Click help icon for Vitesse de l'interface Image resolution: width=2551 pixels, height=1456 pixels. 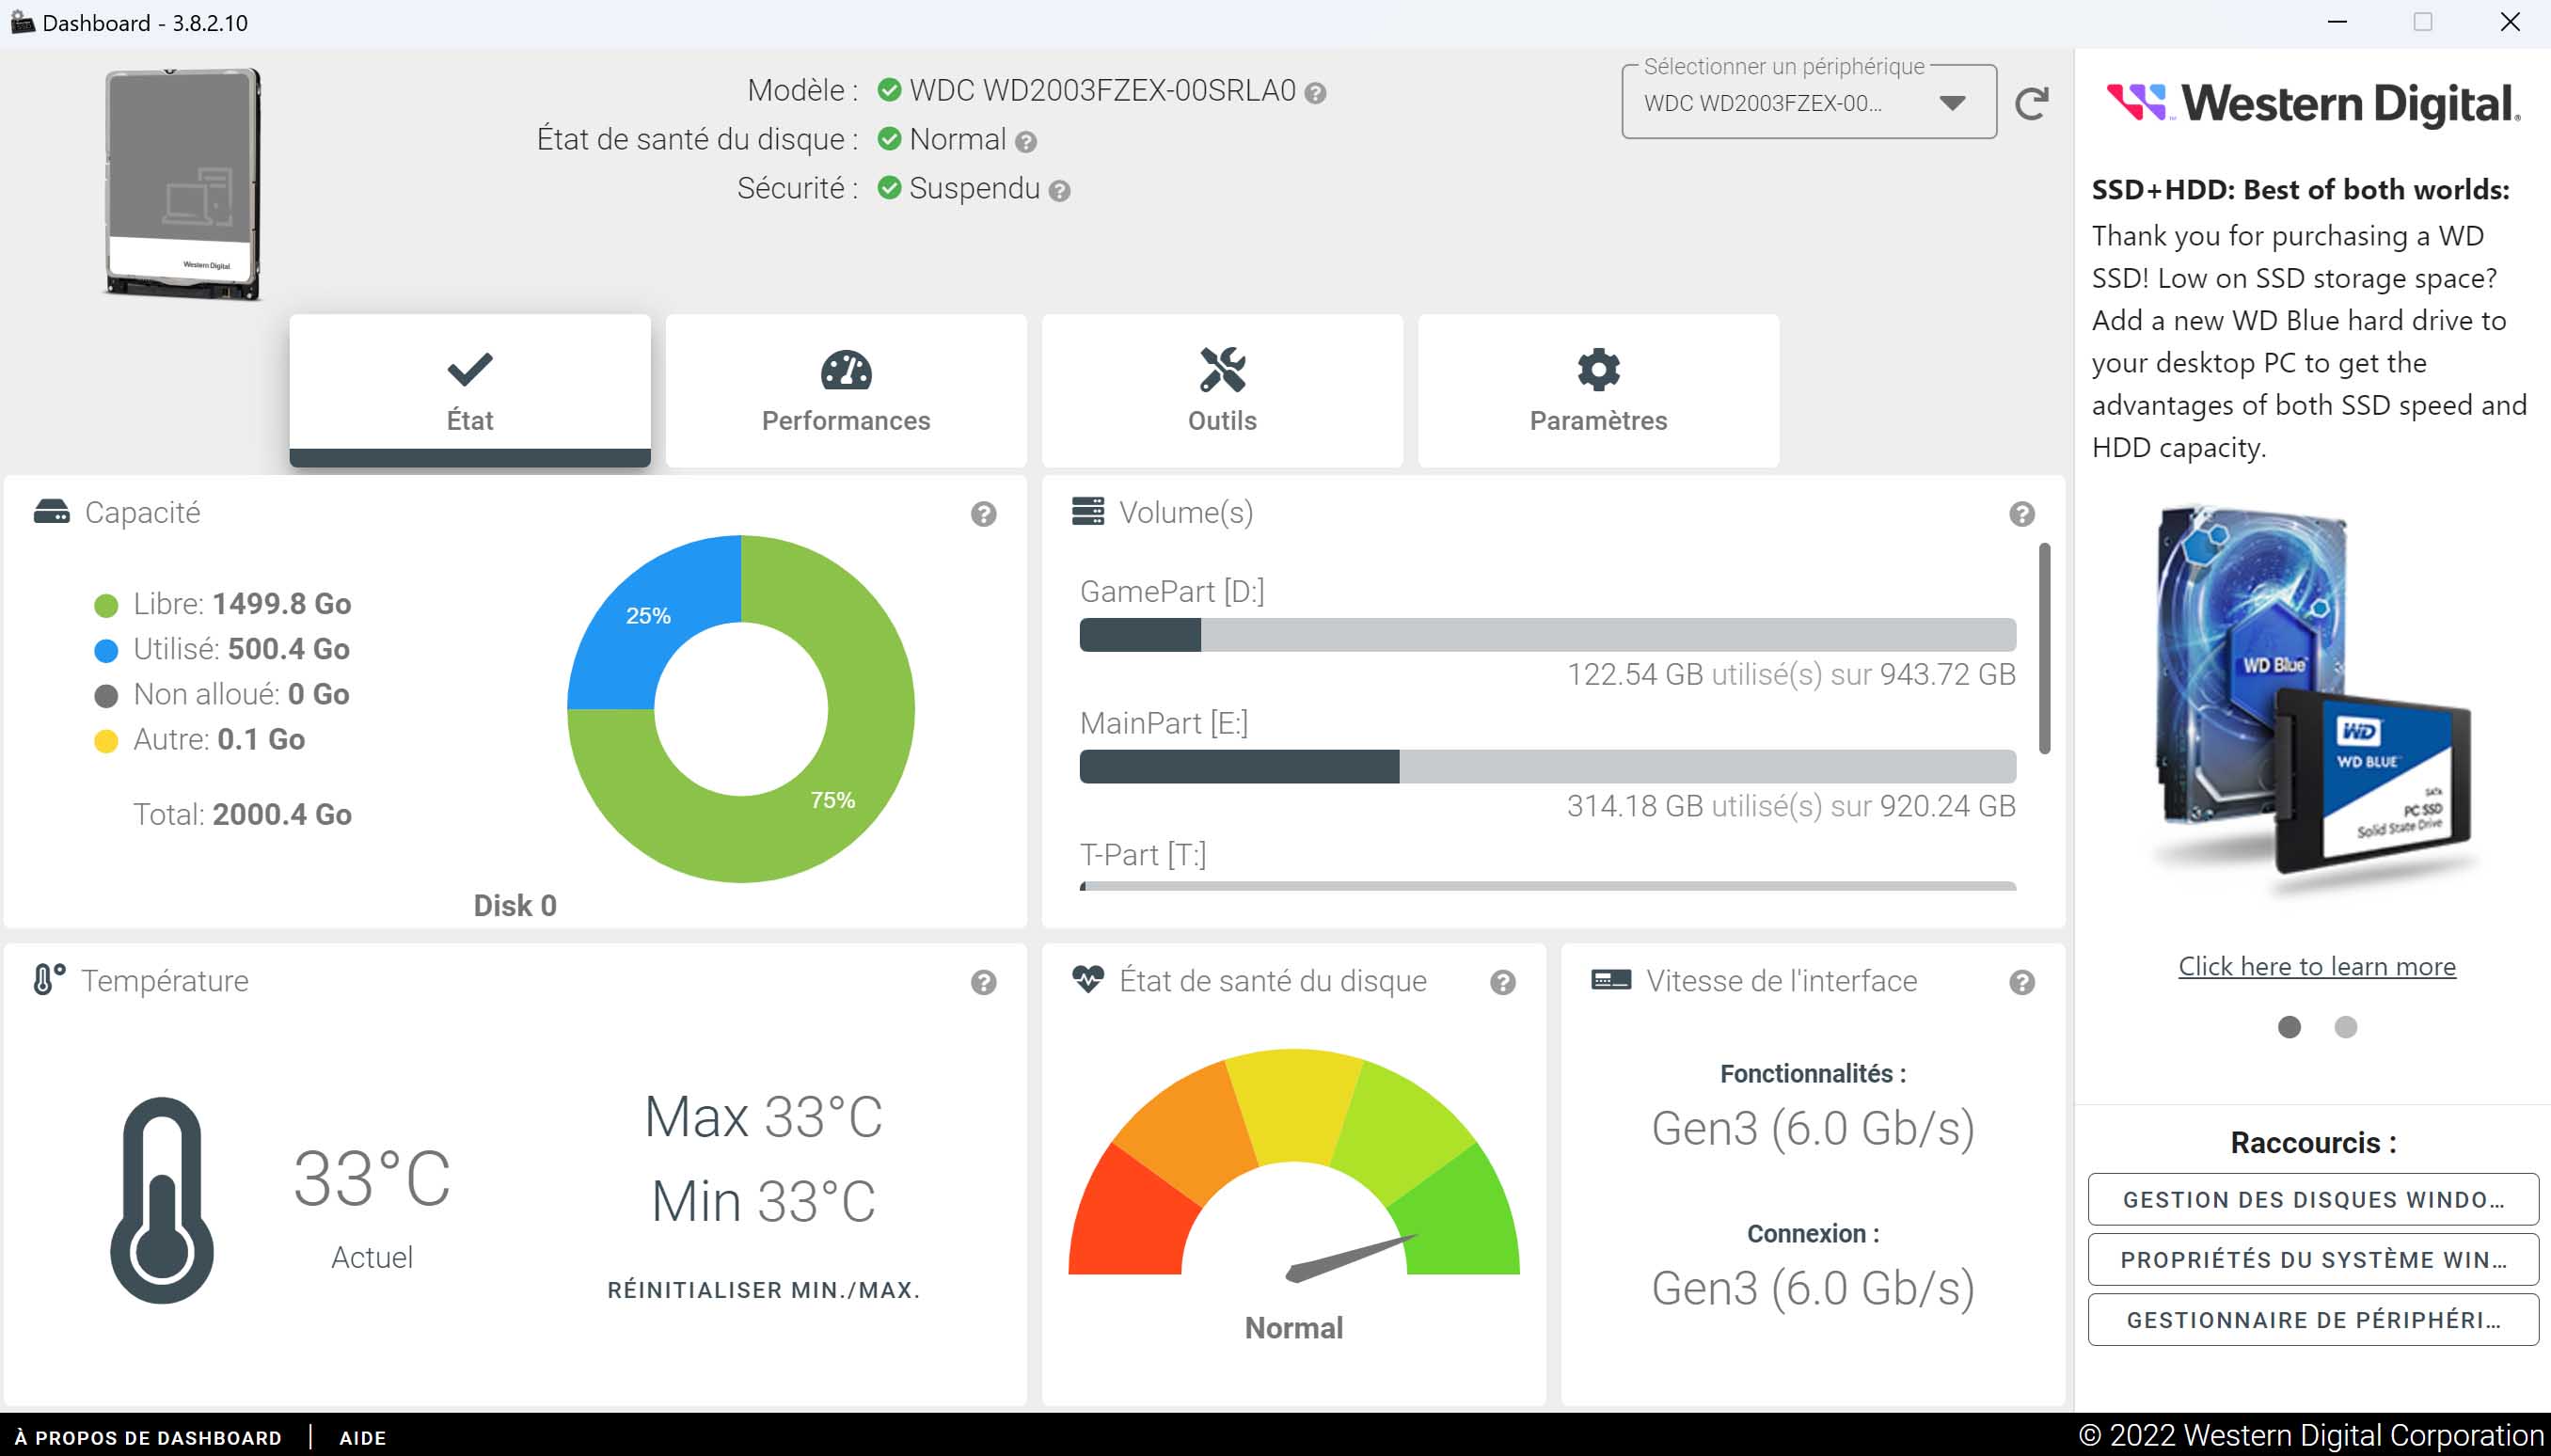point(2021,982)
